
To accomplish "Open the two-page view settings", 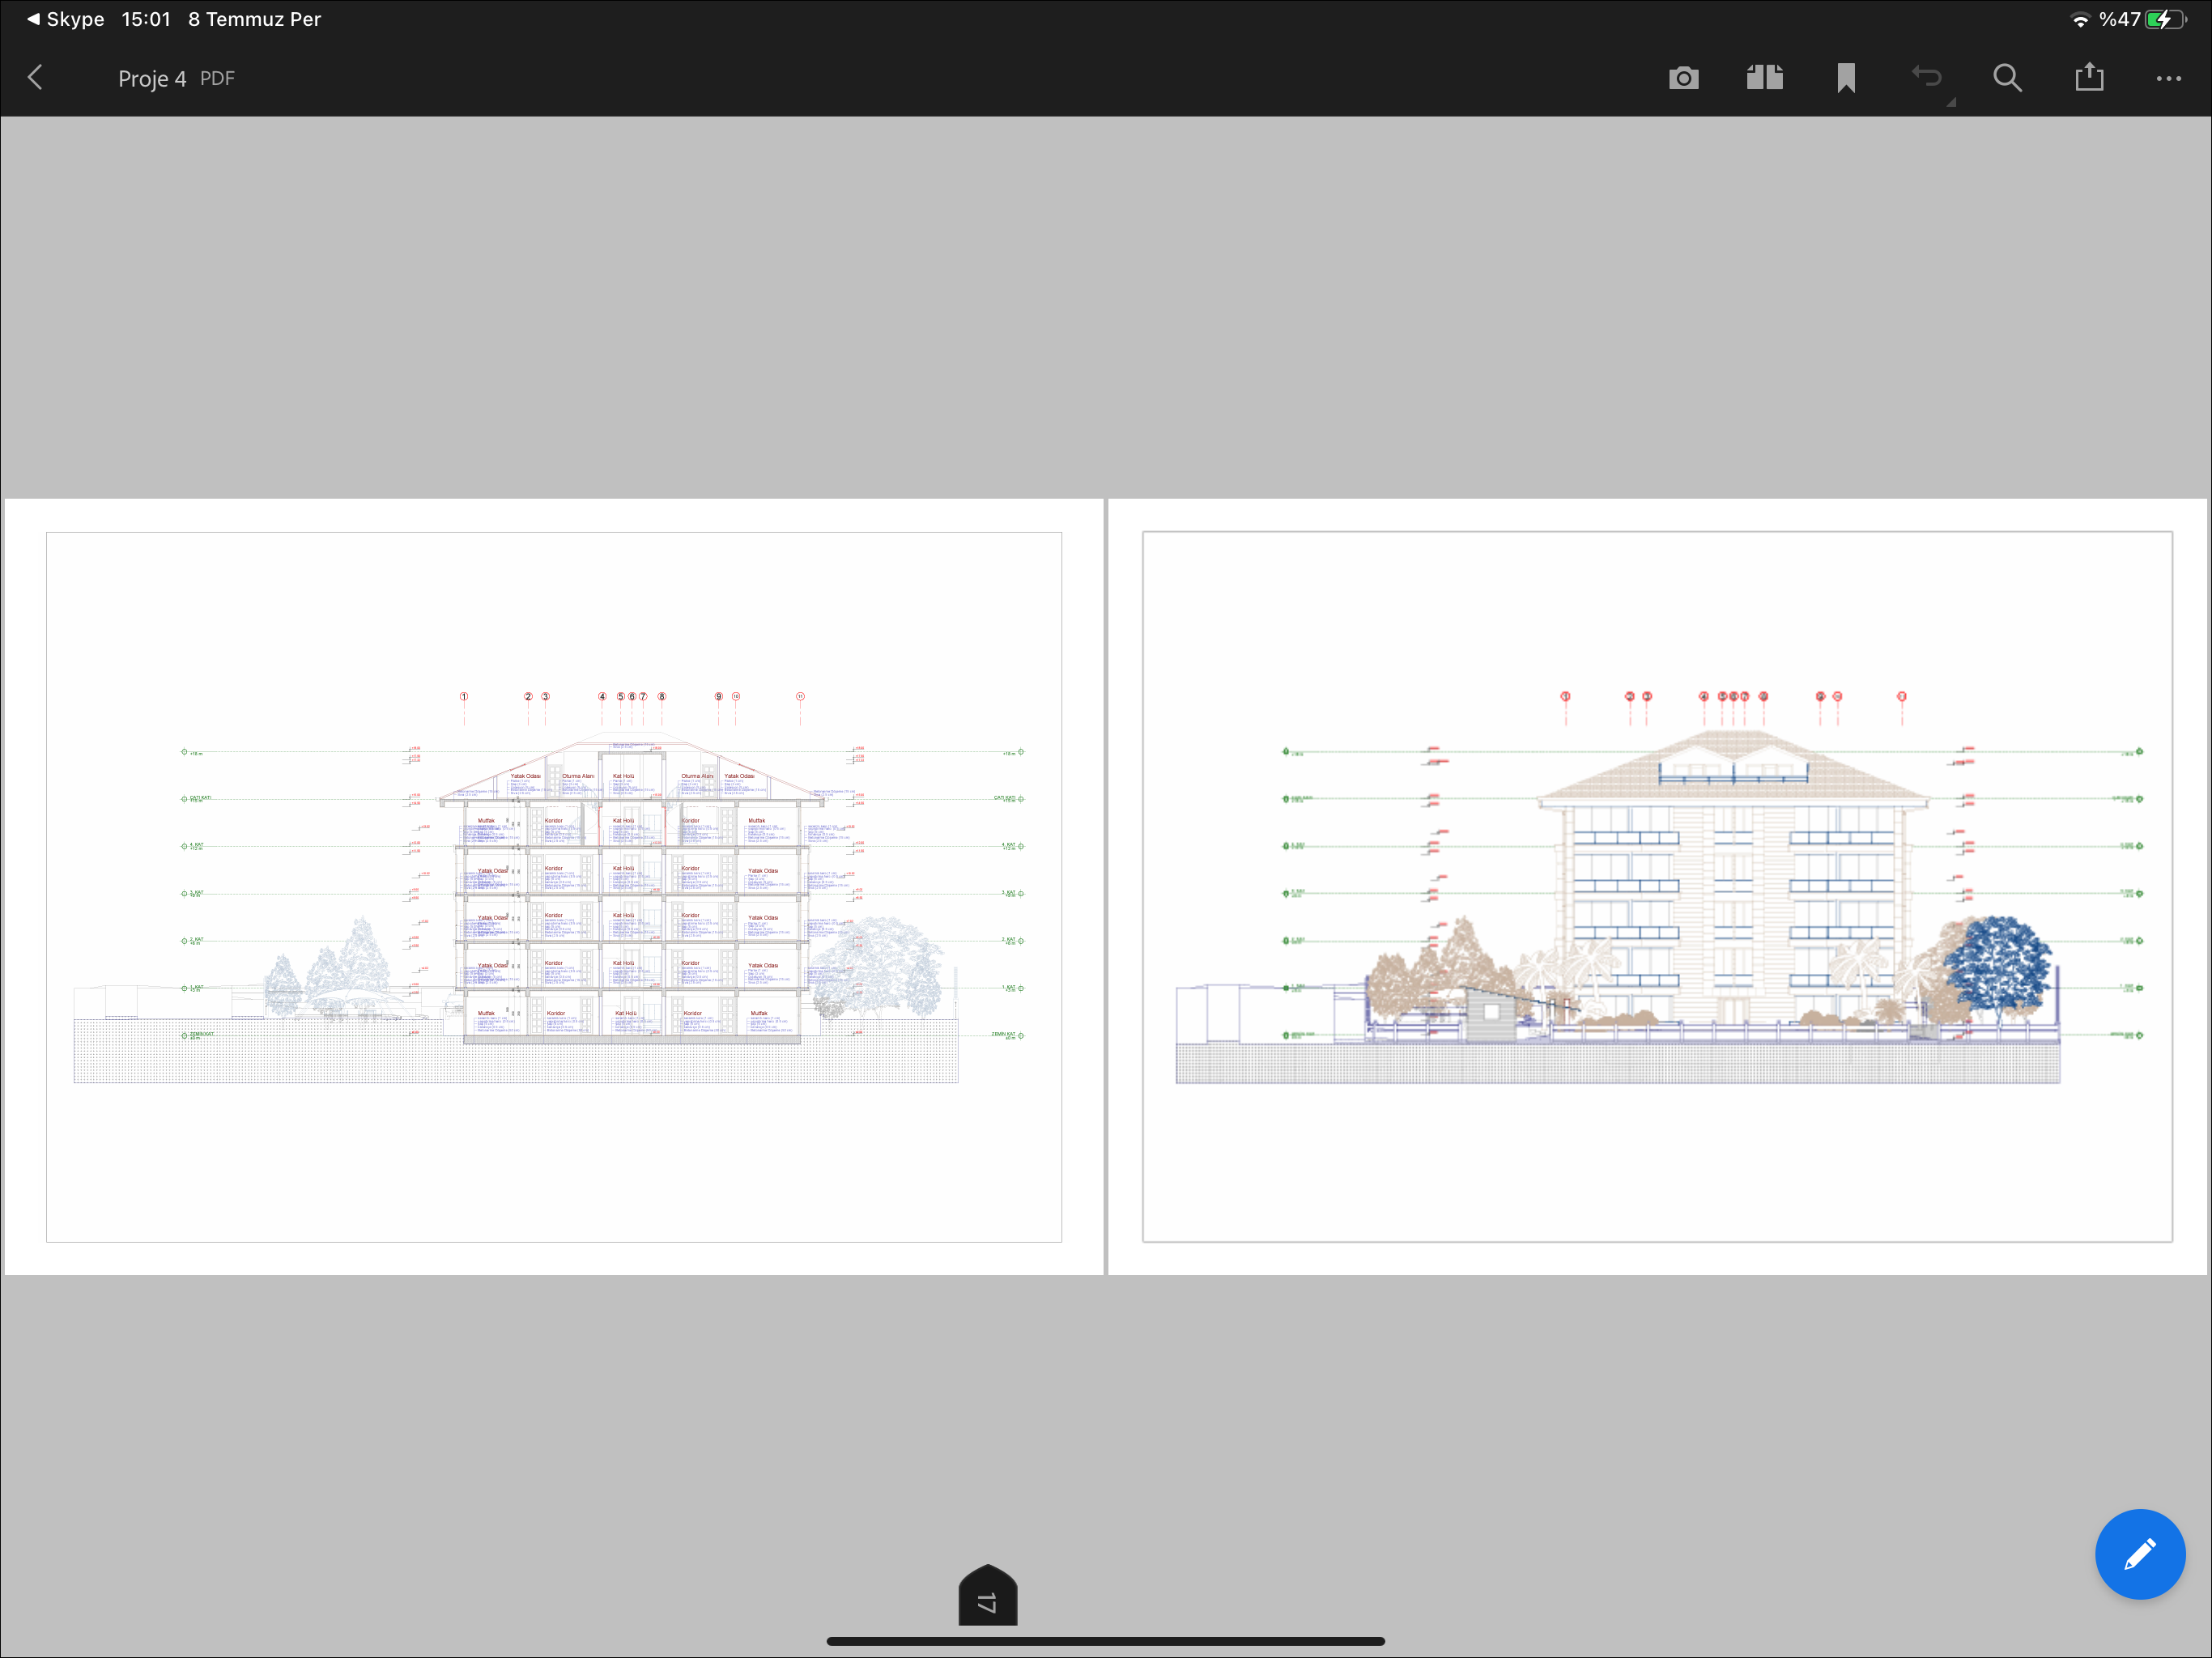I will click(x=1765, y=78).
